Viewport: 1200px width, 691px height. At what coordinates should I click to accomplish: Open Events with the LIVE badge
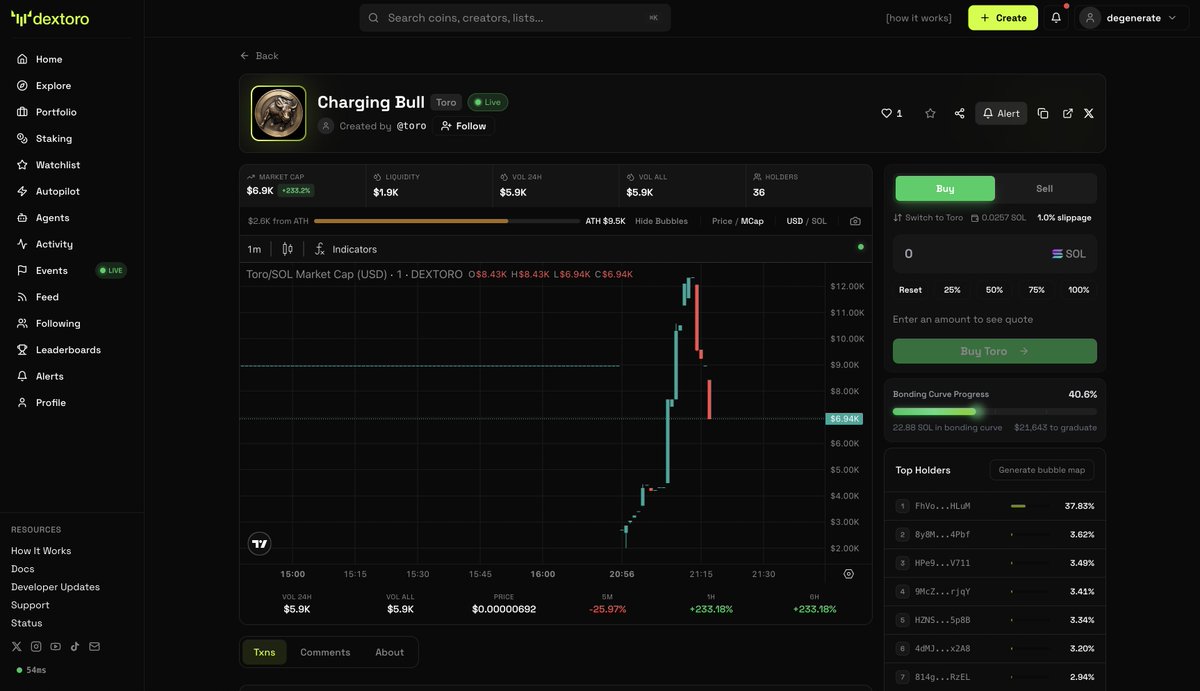coord(71,270)
